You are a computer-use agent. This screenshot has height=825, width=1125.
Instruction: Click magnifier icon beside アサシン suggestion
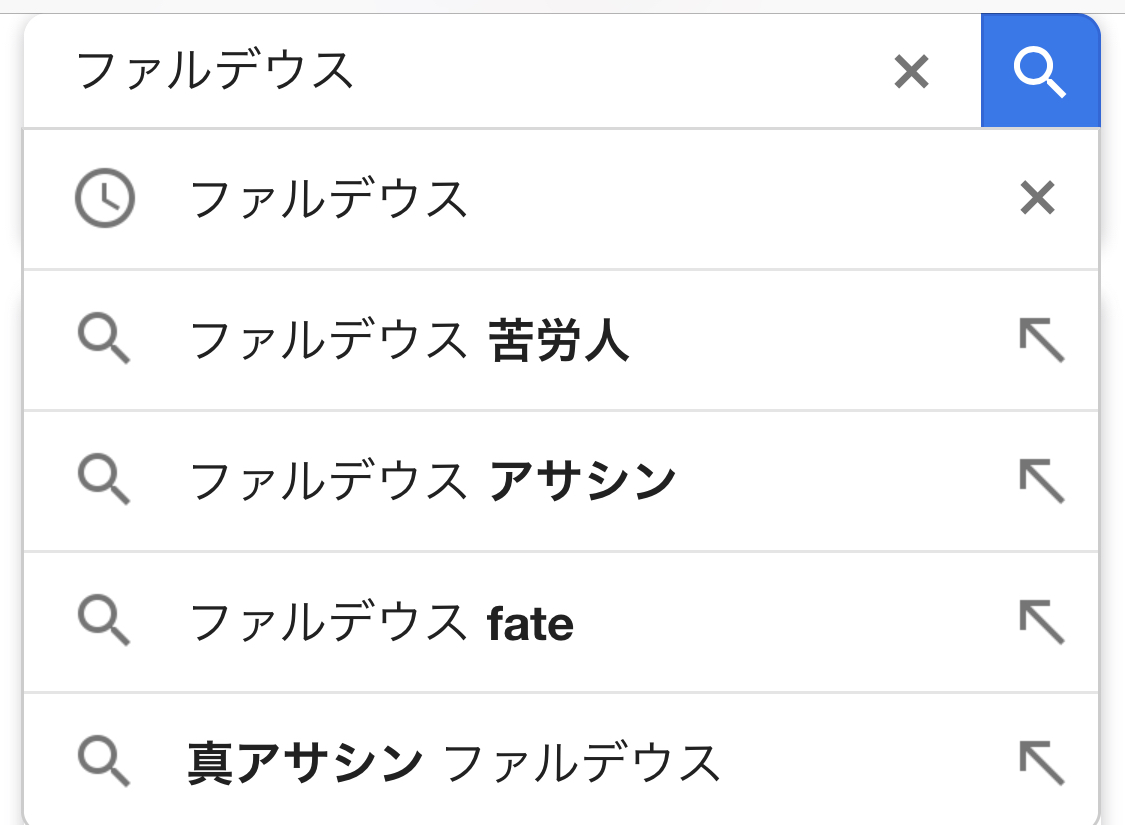[104, 482]
